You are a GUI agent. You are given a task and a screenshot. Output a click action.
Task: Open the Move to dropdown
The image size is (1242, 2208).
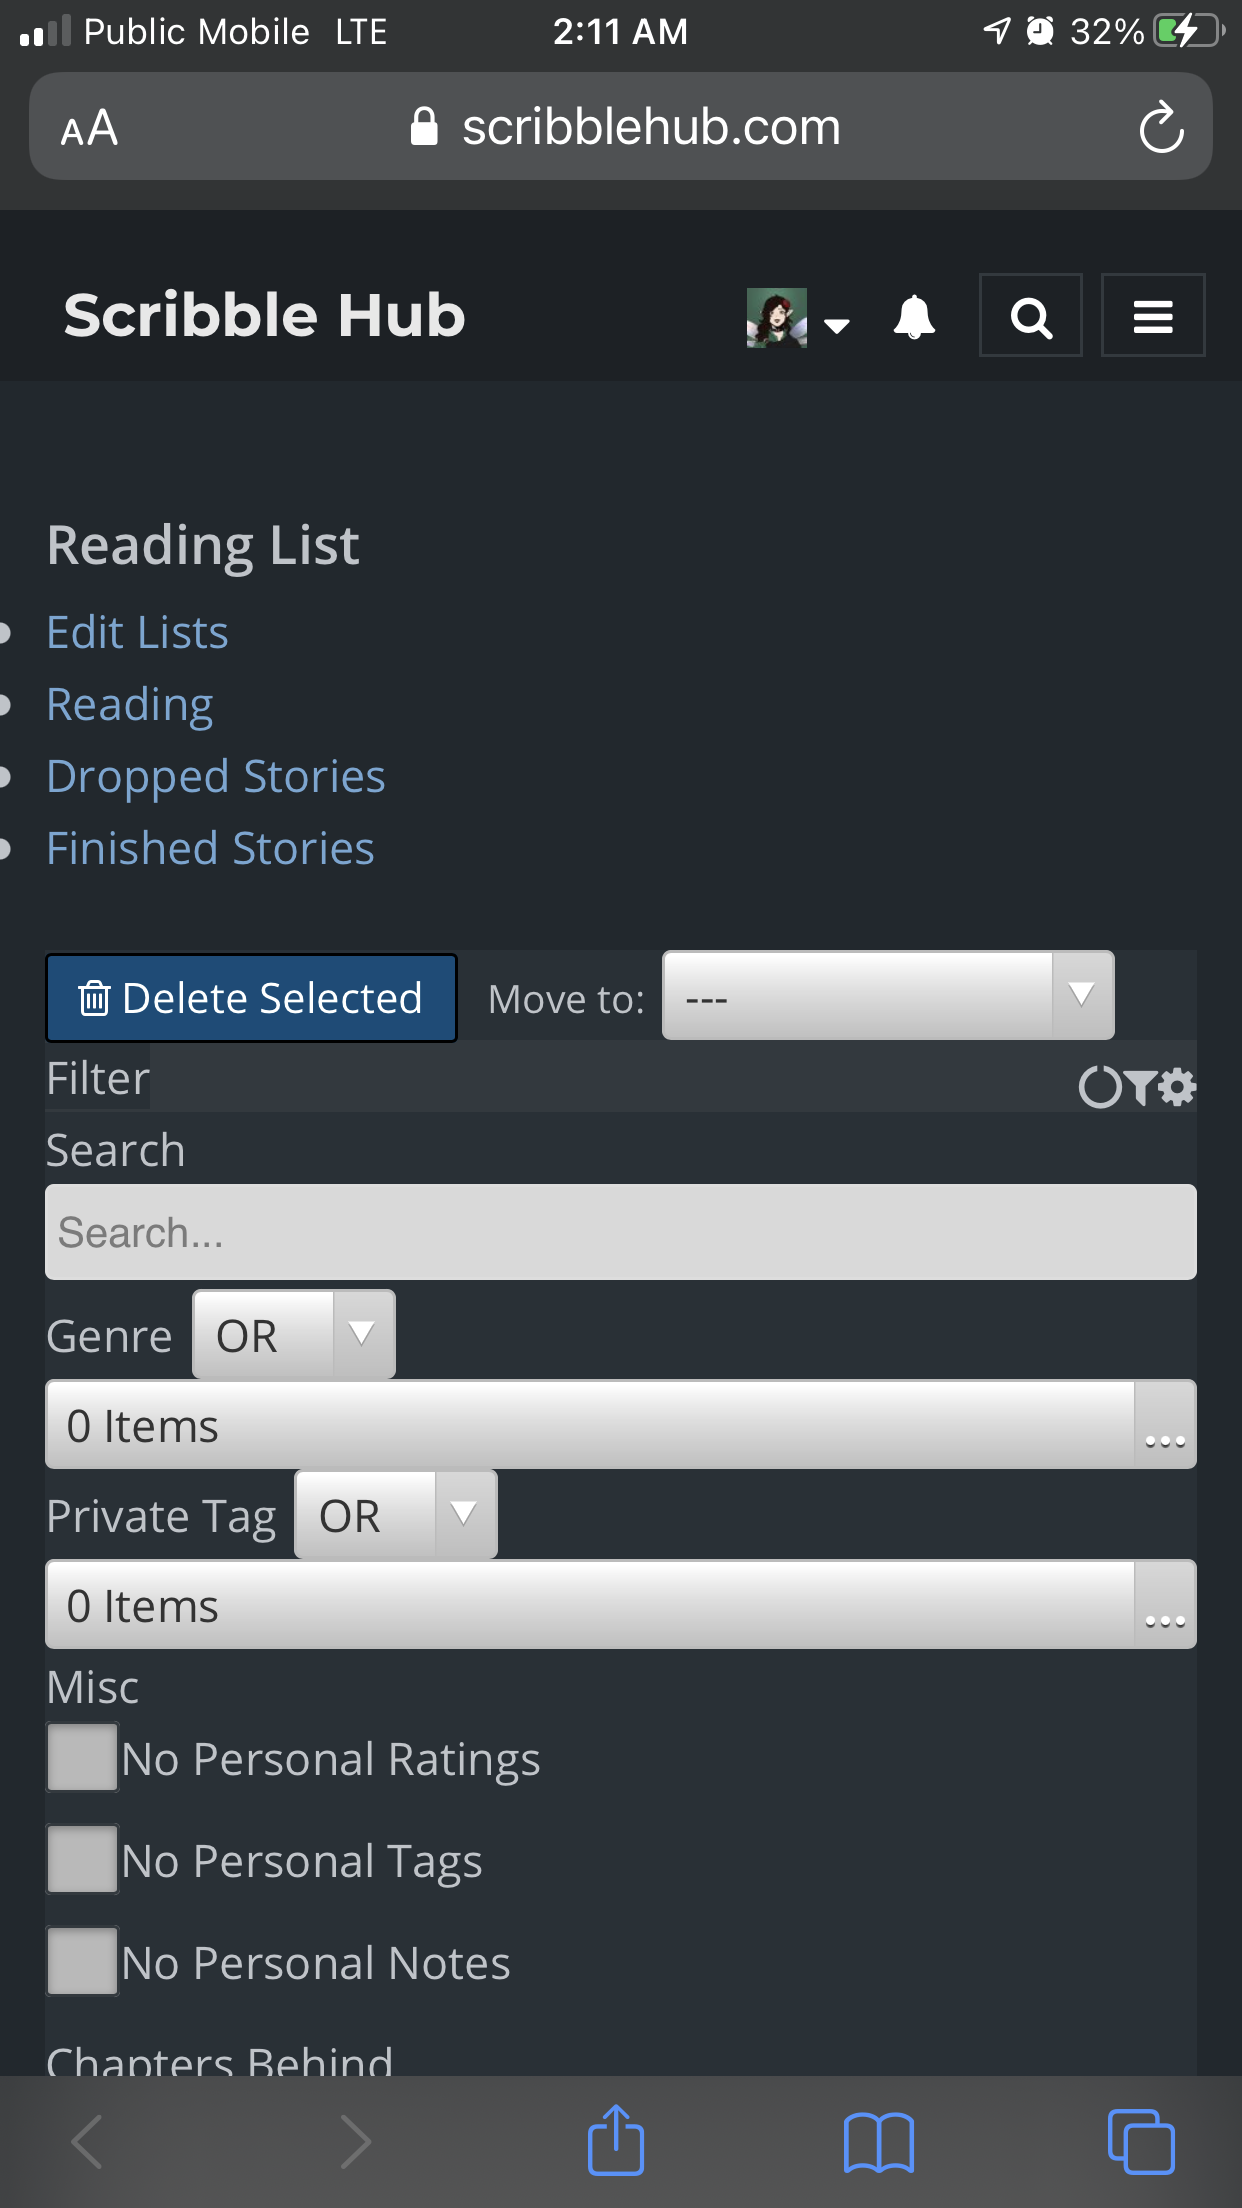pyautogui.click(x=887, y=996)
